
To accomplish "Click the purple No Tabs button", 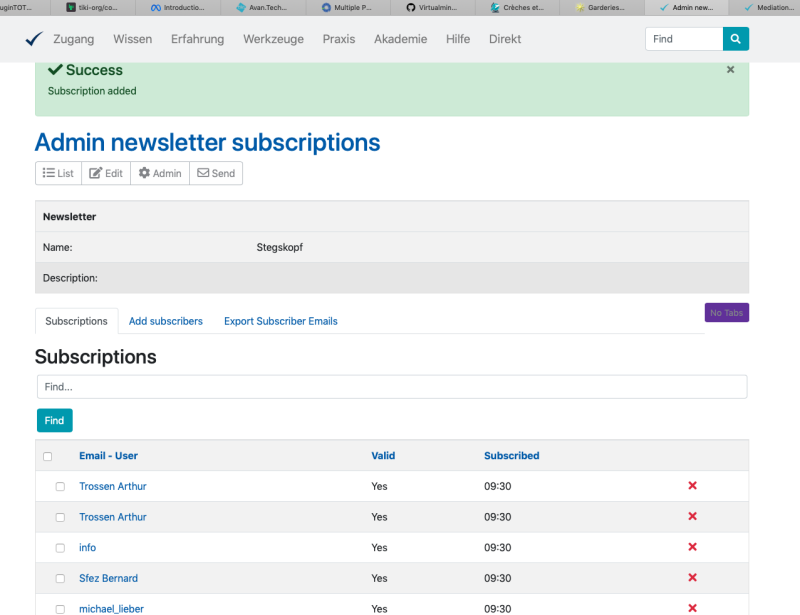I will [726, 313].
